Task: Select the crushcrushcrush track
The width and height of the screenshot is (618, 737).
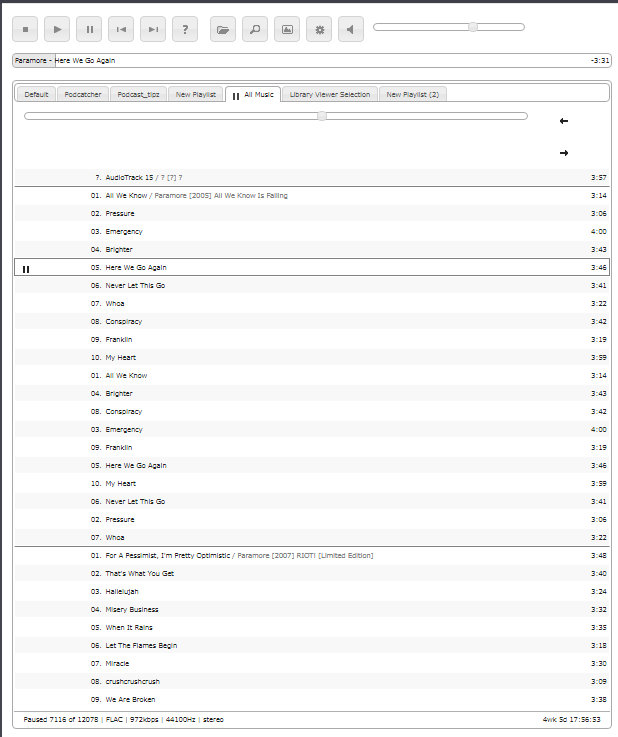Action: [x=312, y=682]
